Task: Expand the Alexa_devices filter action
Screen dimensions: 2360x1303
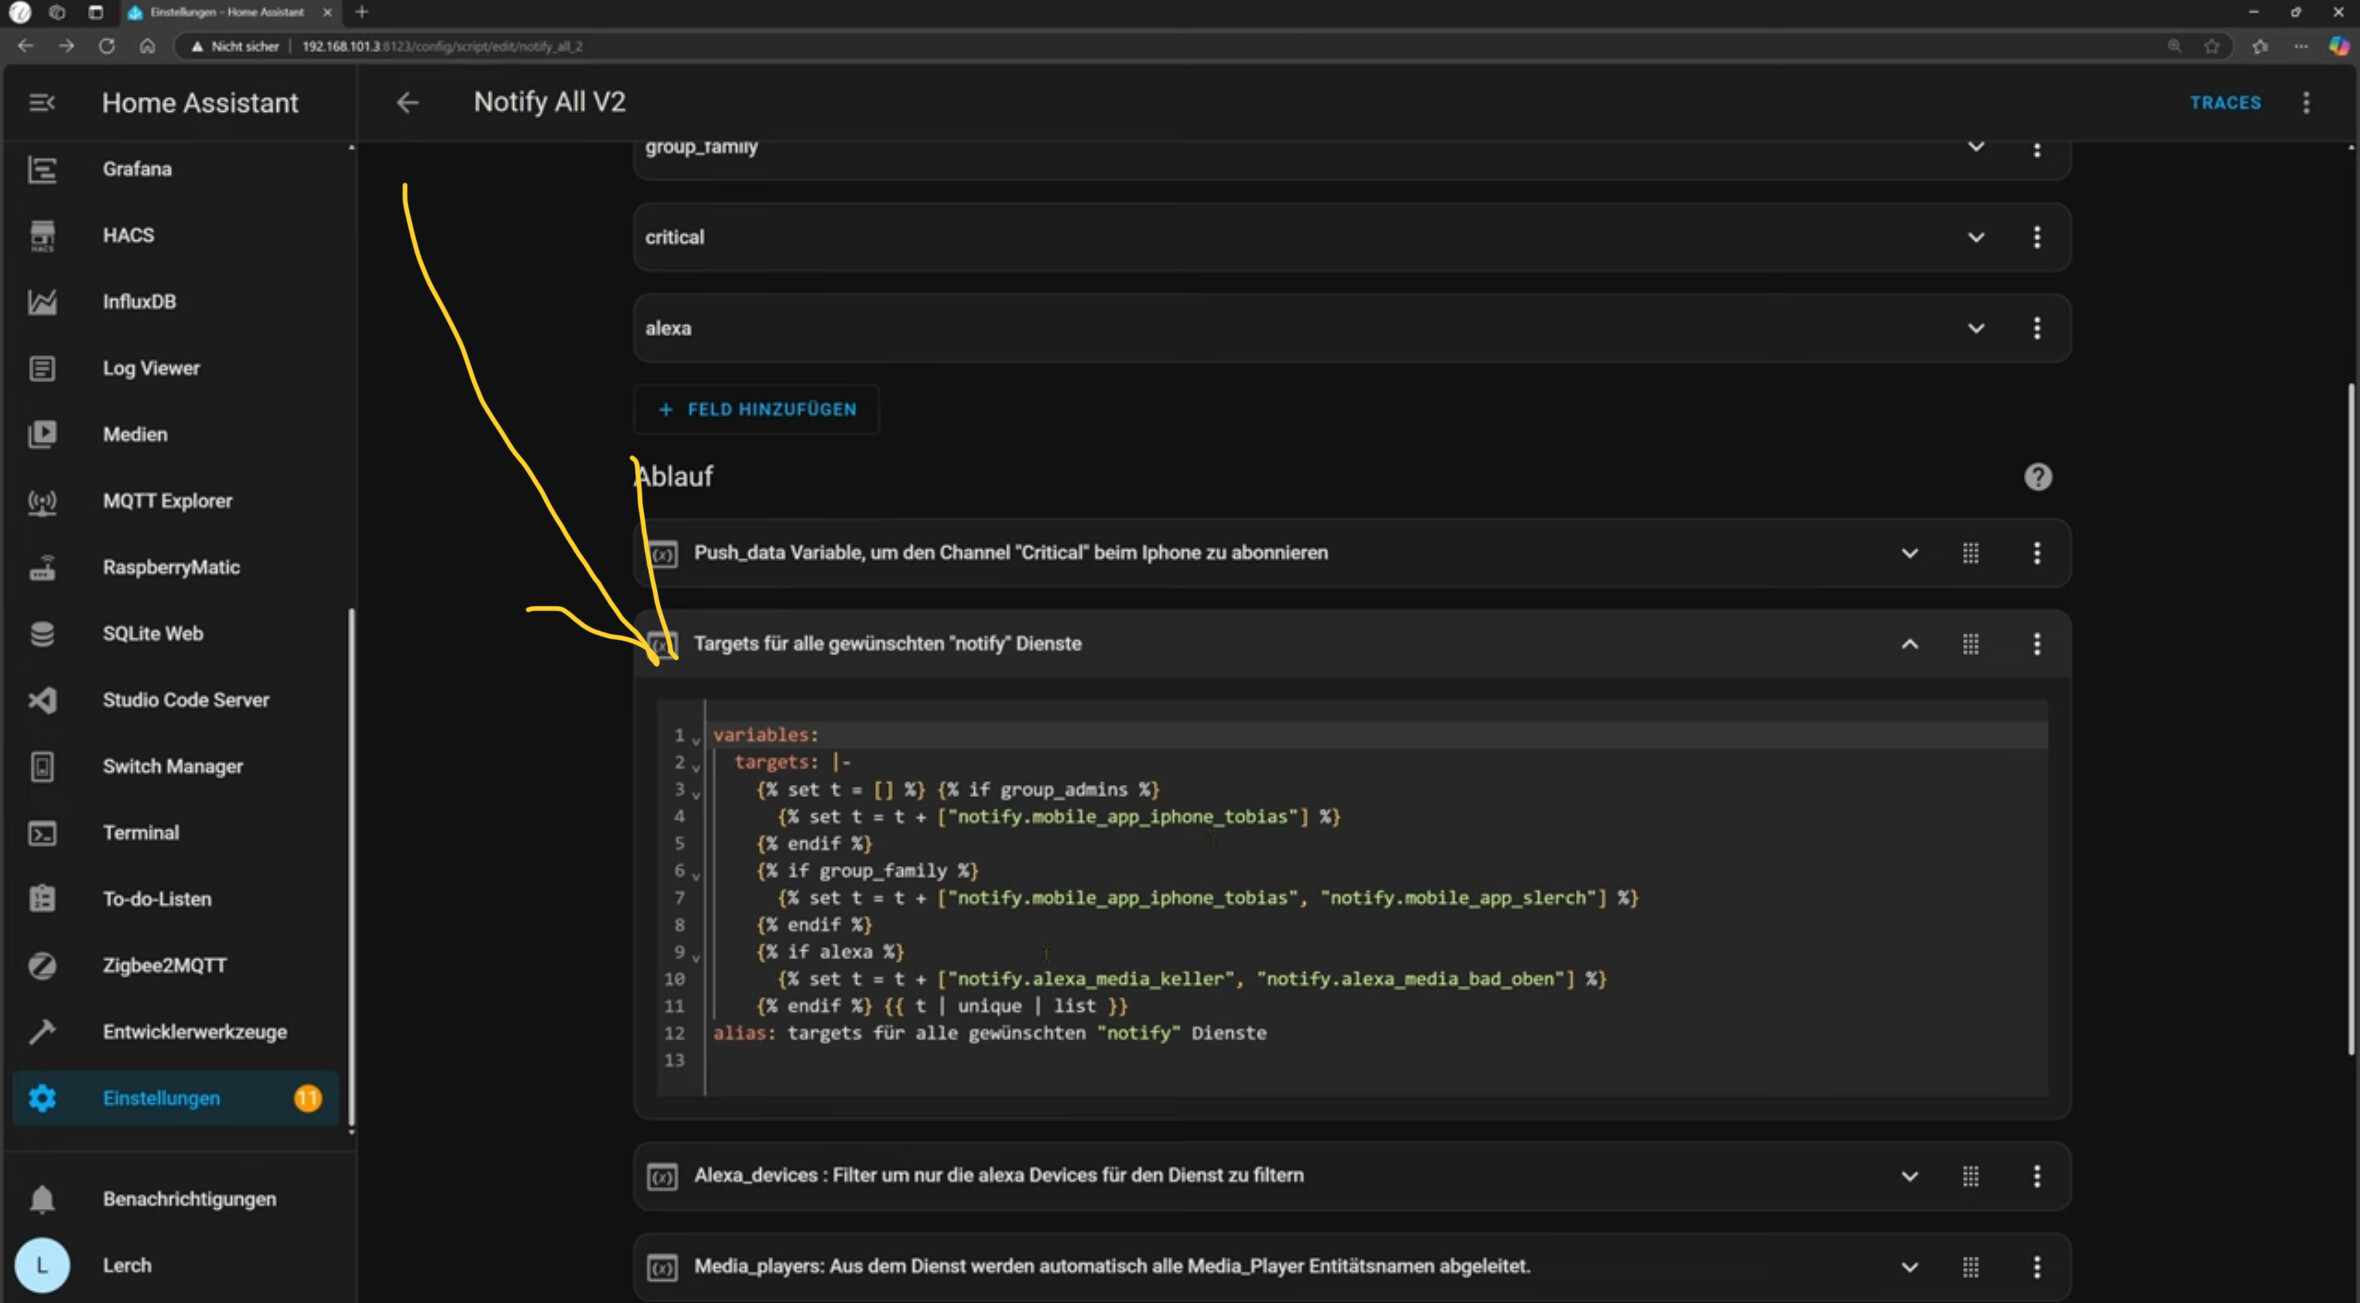Action: point(1909,1176)
